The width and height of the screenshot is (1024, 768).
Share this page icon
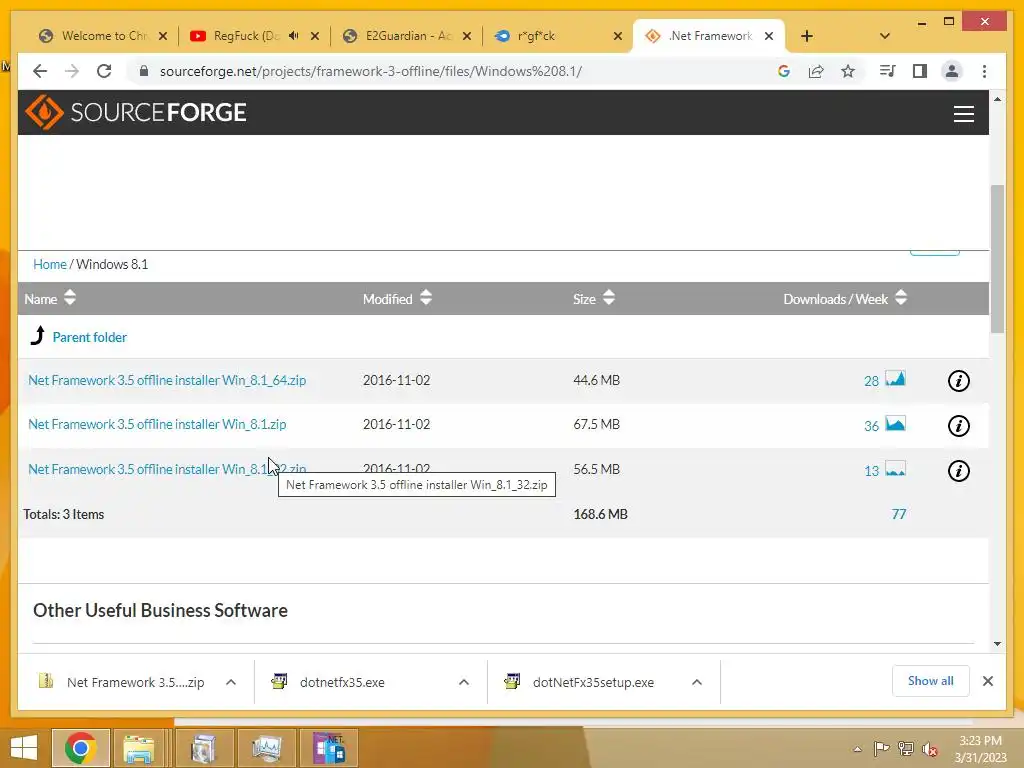pos(816,71)
